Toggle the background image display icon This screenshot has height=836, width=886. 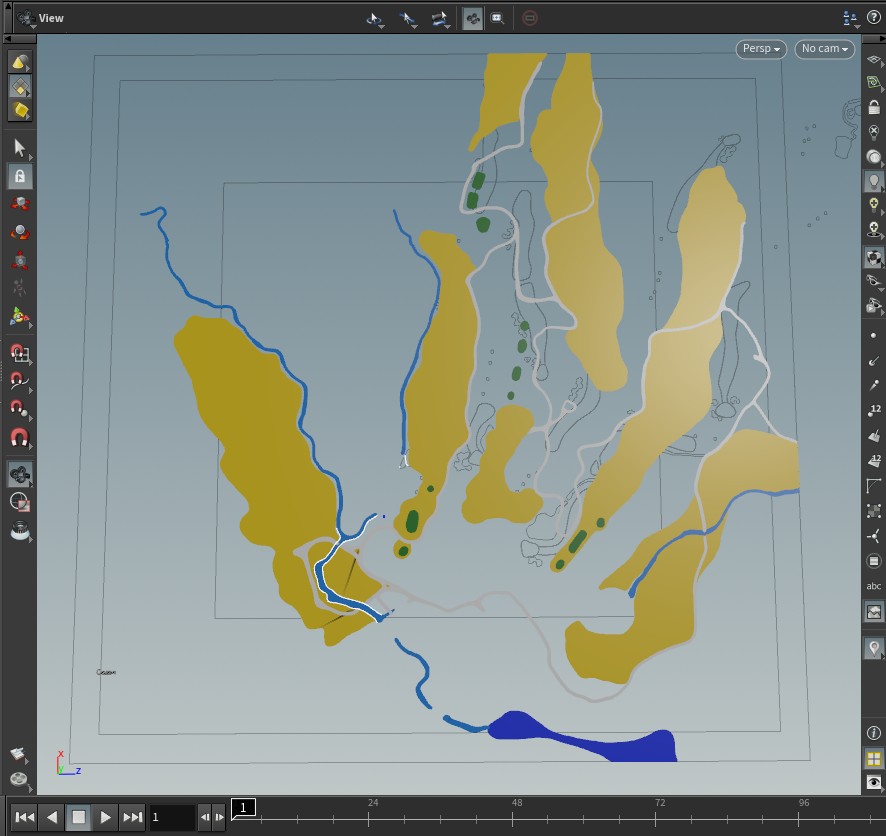coord(874,612)
